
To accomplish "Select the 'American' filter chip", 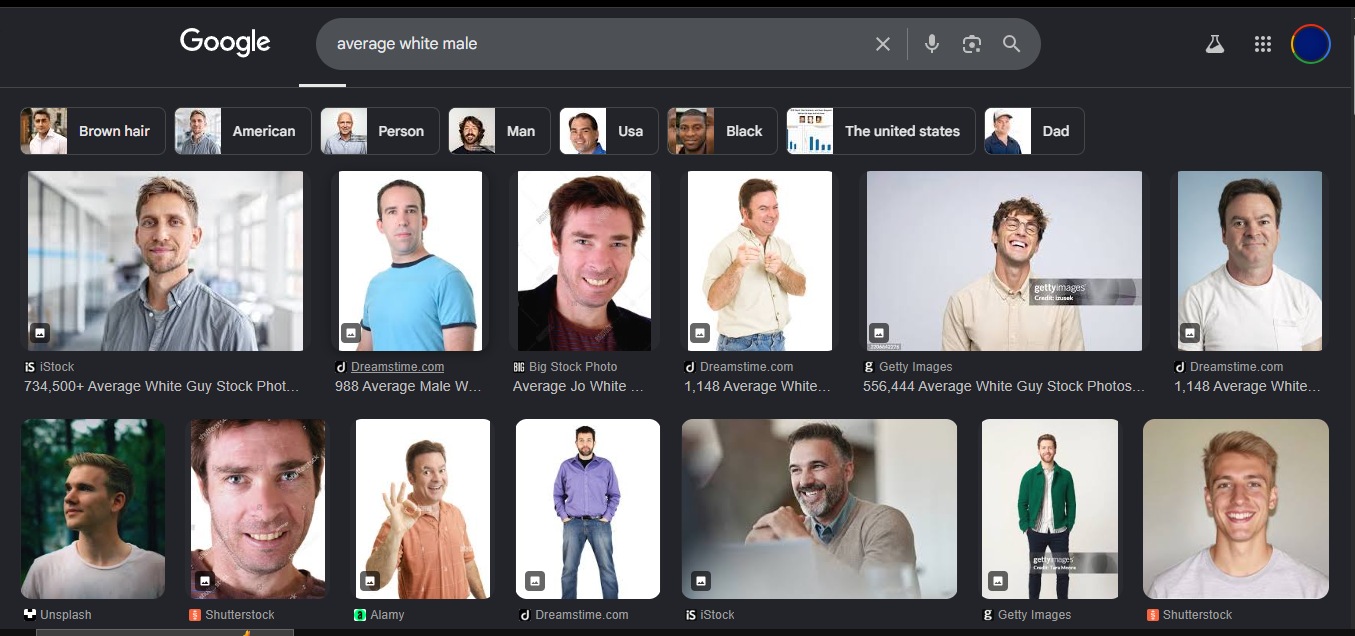I will (x=243, y=131).
